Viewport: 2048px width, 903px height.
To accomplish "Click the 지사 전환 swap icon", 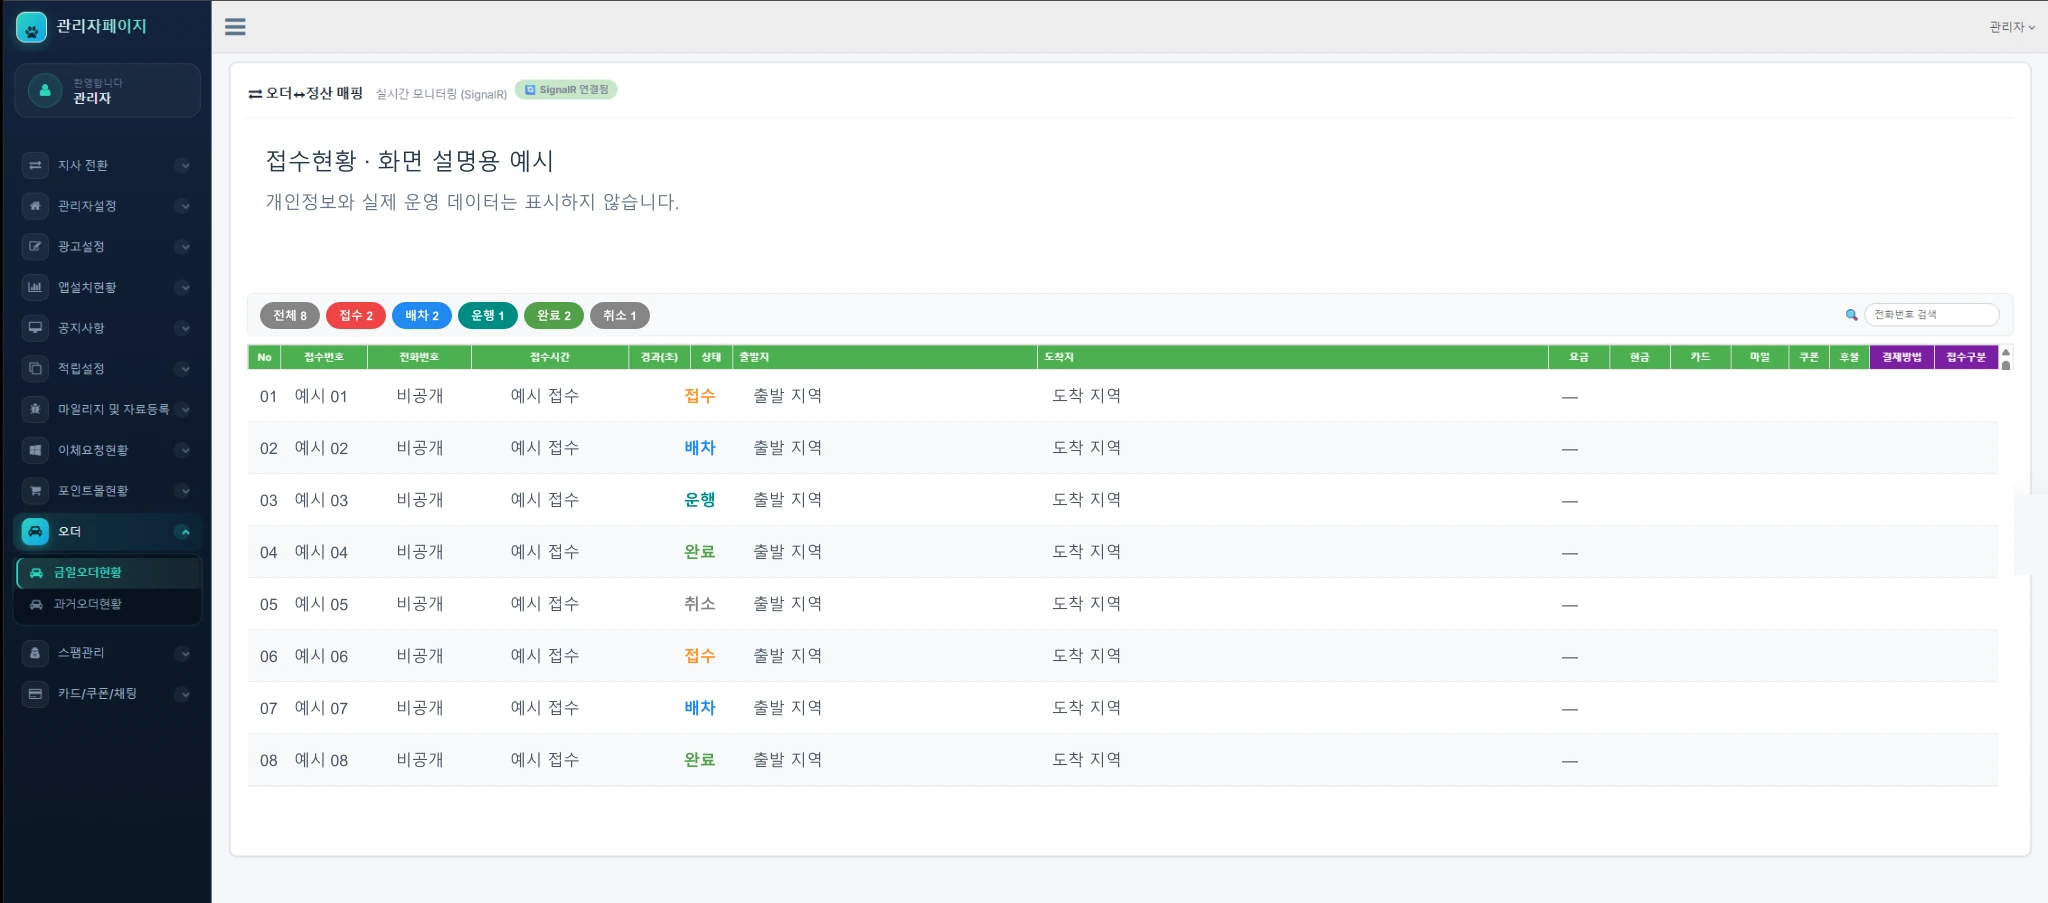I will click(35, 165).
